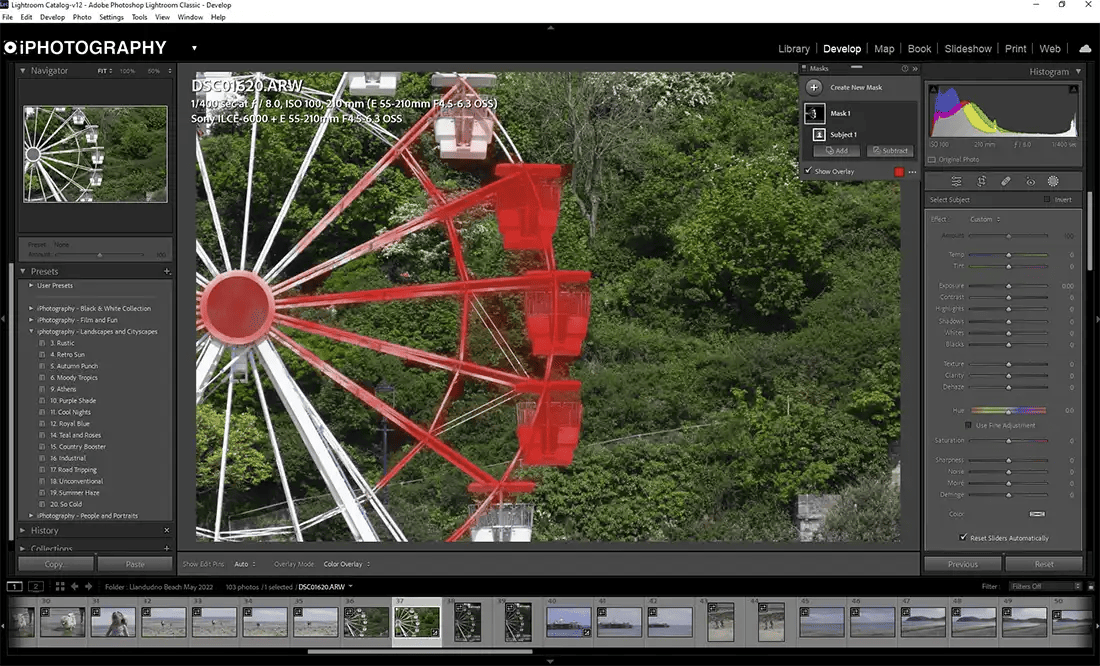The height and width of the screenshot is (666, 1100).
Task: Enable the Invert mask checkbox
Action: [1047, 199]
